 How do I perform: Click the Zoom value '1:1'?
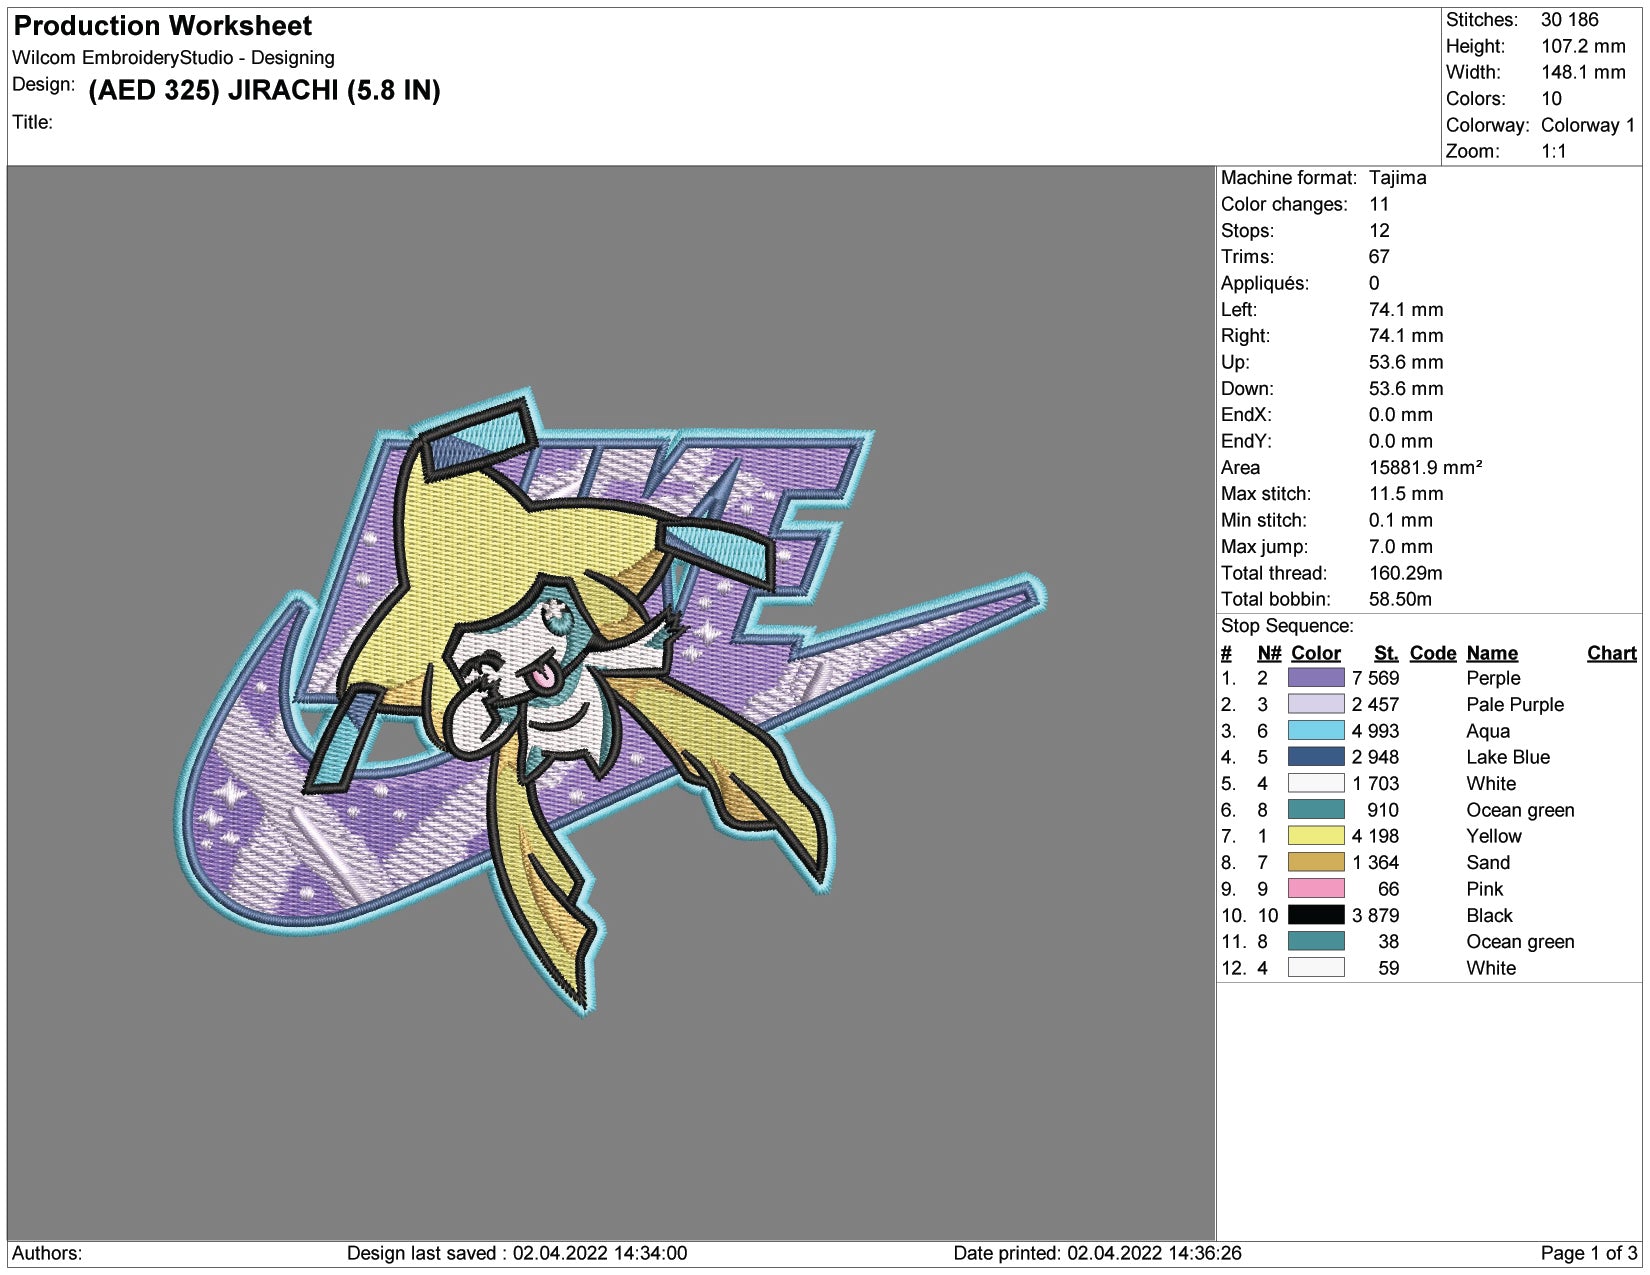point(1554,151)
